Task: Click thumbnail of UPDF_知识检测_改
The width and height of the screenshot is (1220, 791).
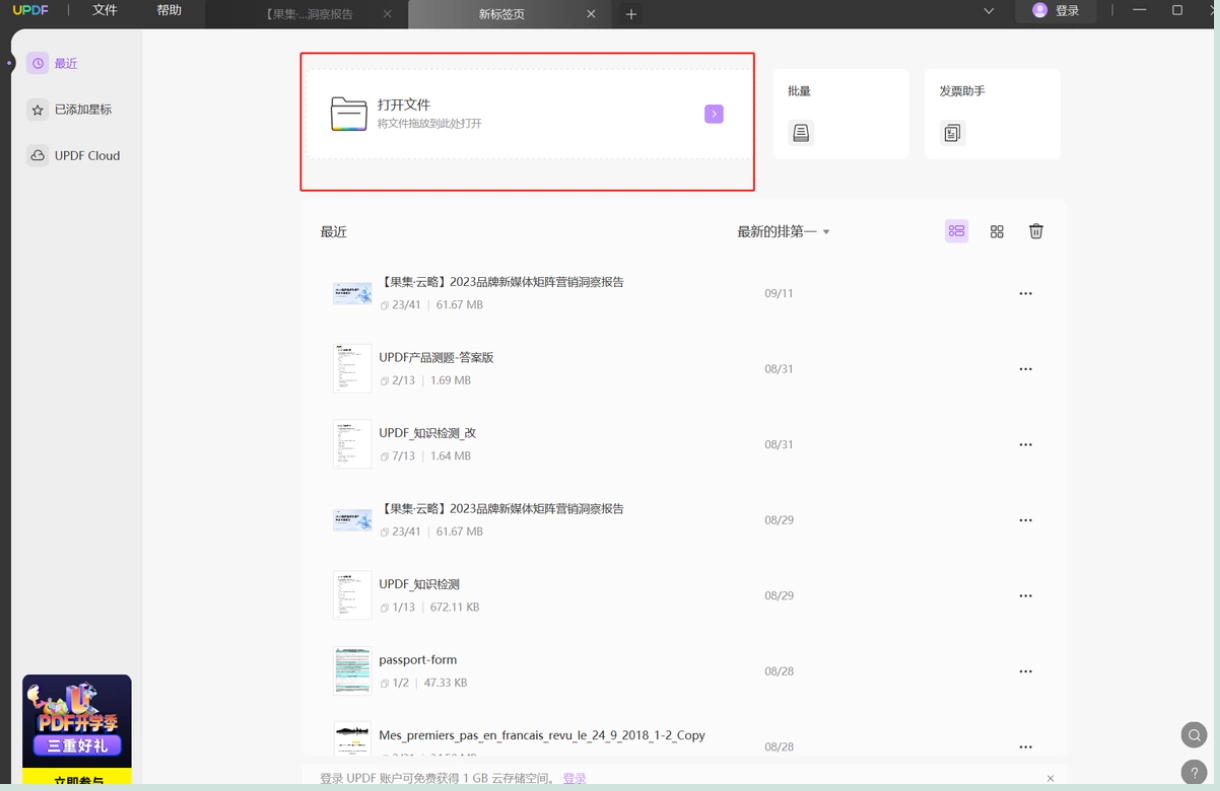Action: [x=352, y=444]
